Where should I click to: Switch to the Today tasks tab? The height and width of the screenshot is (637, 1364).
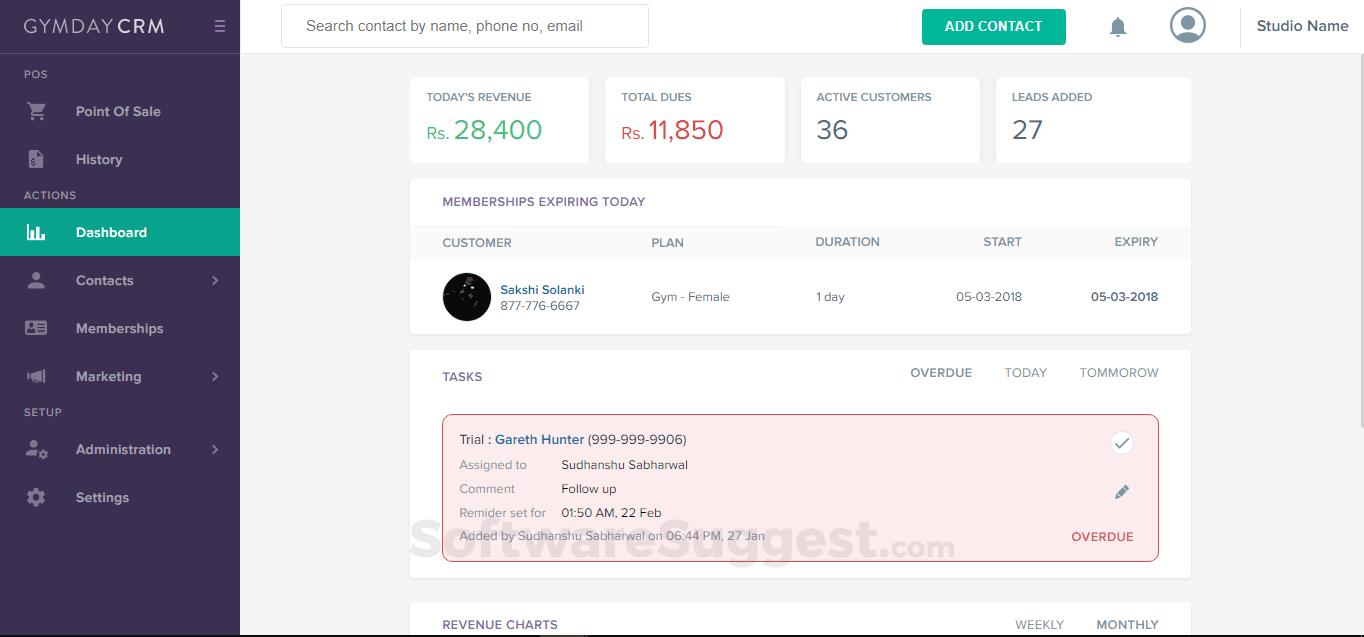pos(1025,373)
